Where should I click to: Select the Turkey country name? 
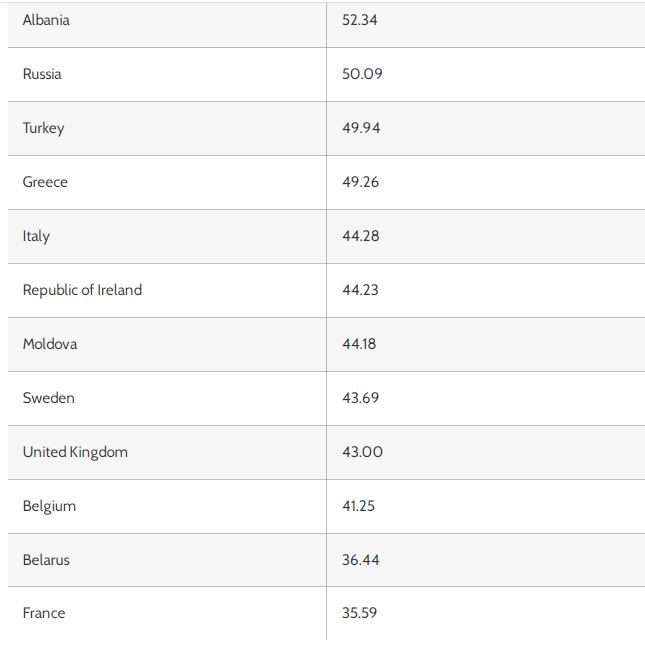[43, 128]
